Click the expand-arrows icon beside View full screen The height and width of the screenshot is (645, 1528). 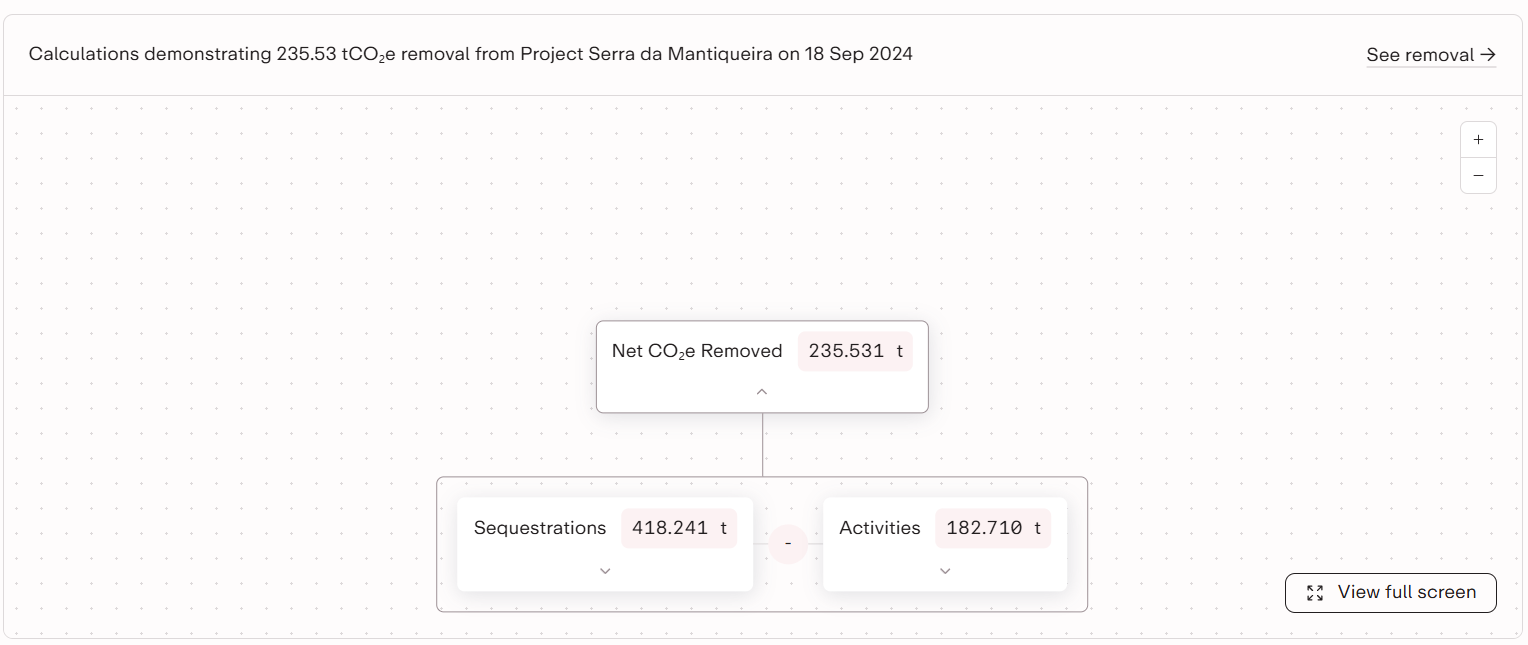coord(1315,593)
